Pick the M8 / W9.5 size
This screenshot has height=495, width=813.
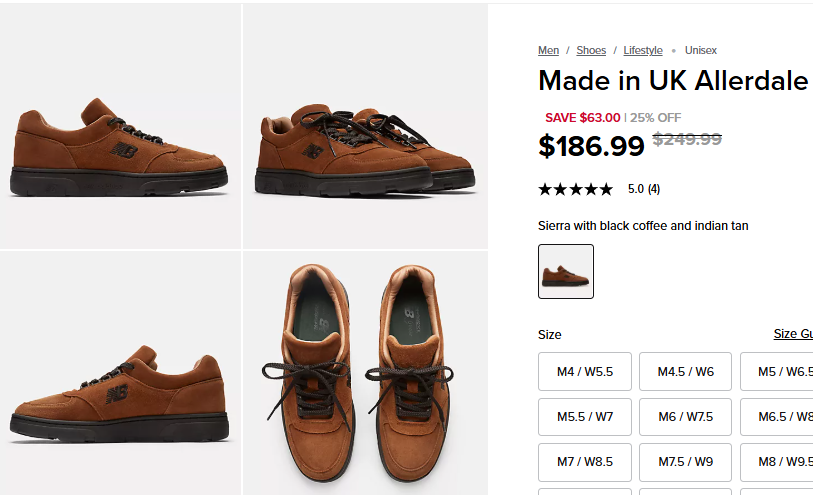(780, 462)
